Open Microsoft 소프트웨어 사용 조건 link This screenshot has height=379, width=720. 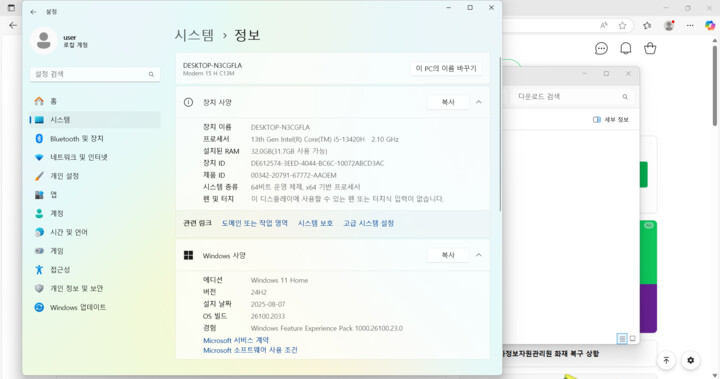tap(250, 350)
